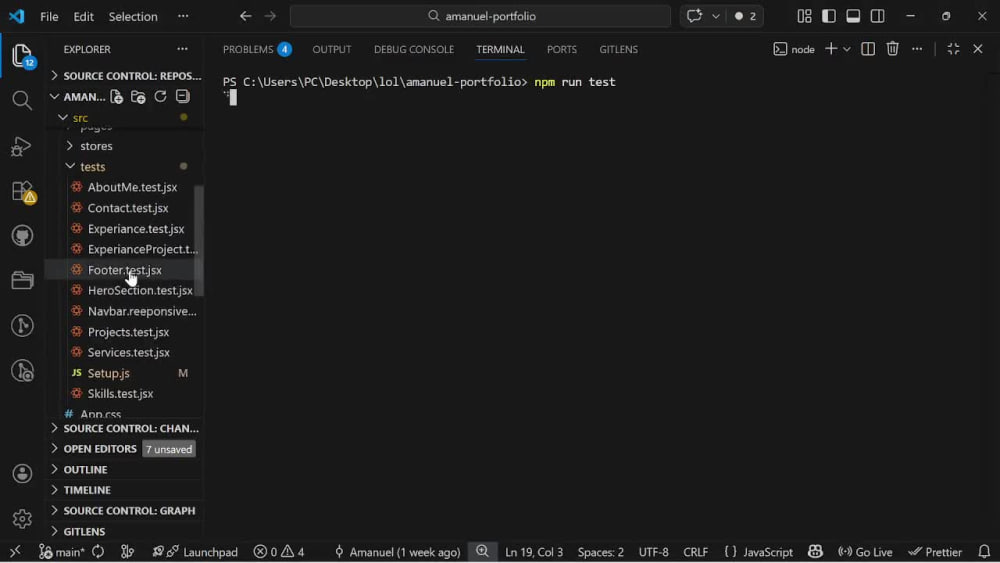
Task: Collapse the src folder
Action: 124,117
